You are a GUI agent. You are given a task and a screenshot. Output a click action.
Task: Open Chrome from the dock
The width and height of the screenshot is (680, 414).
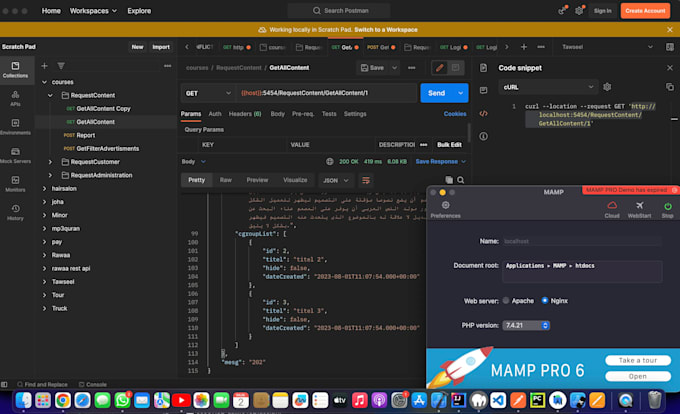point(62,401)
